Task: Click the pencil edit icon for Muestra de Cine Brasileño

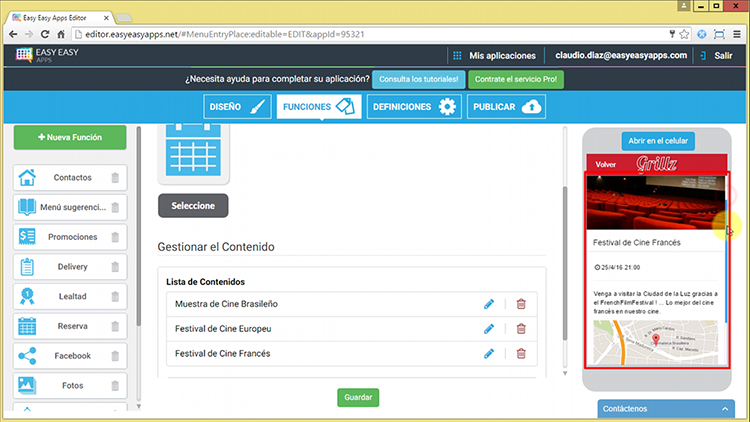Action: click(x=489, y=303)
